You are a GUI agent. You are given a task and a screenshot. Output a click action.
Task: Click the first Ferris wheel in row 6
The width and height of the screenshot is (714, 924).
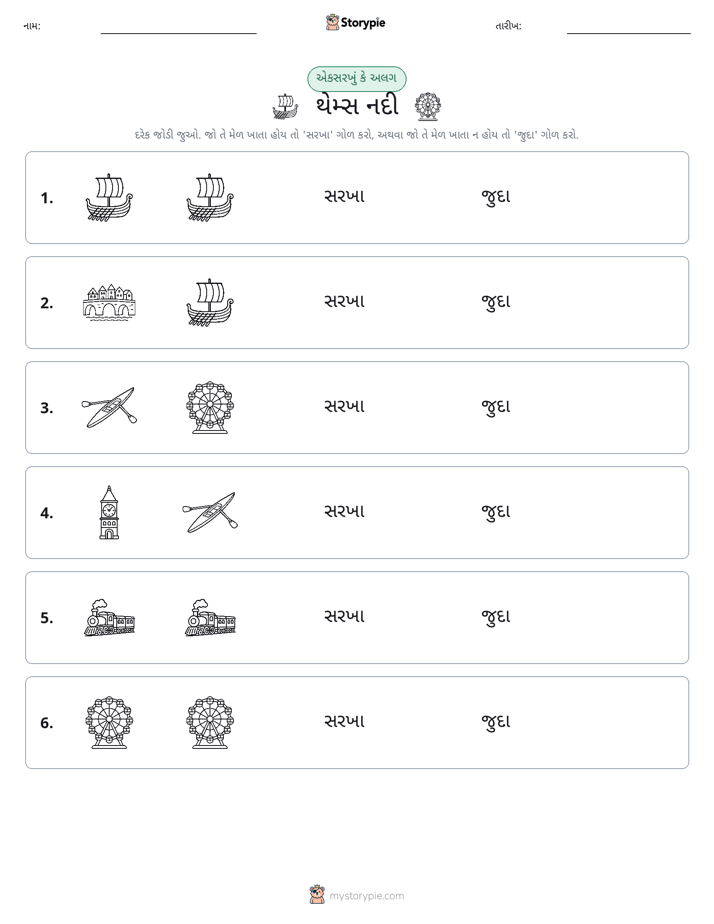(109, 722)
